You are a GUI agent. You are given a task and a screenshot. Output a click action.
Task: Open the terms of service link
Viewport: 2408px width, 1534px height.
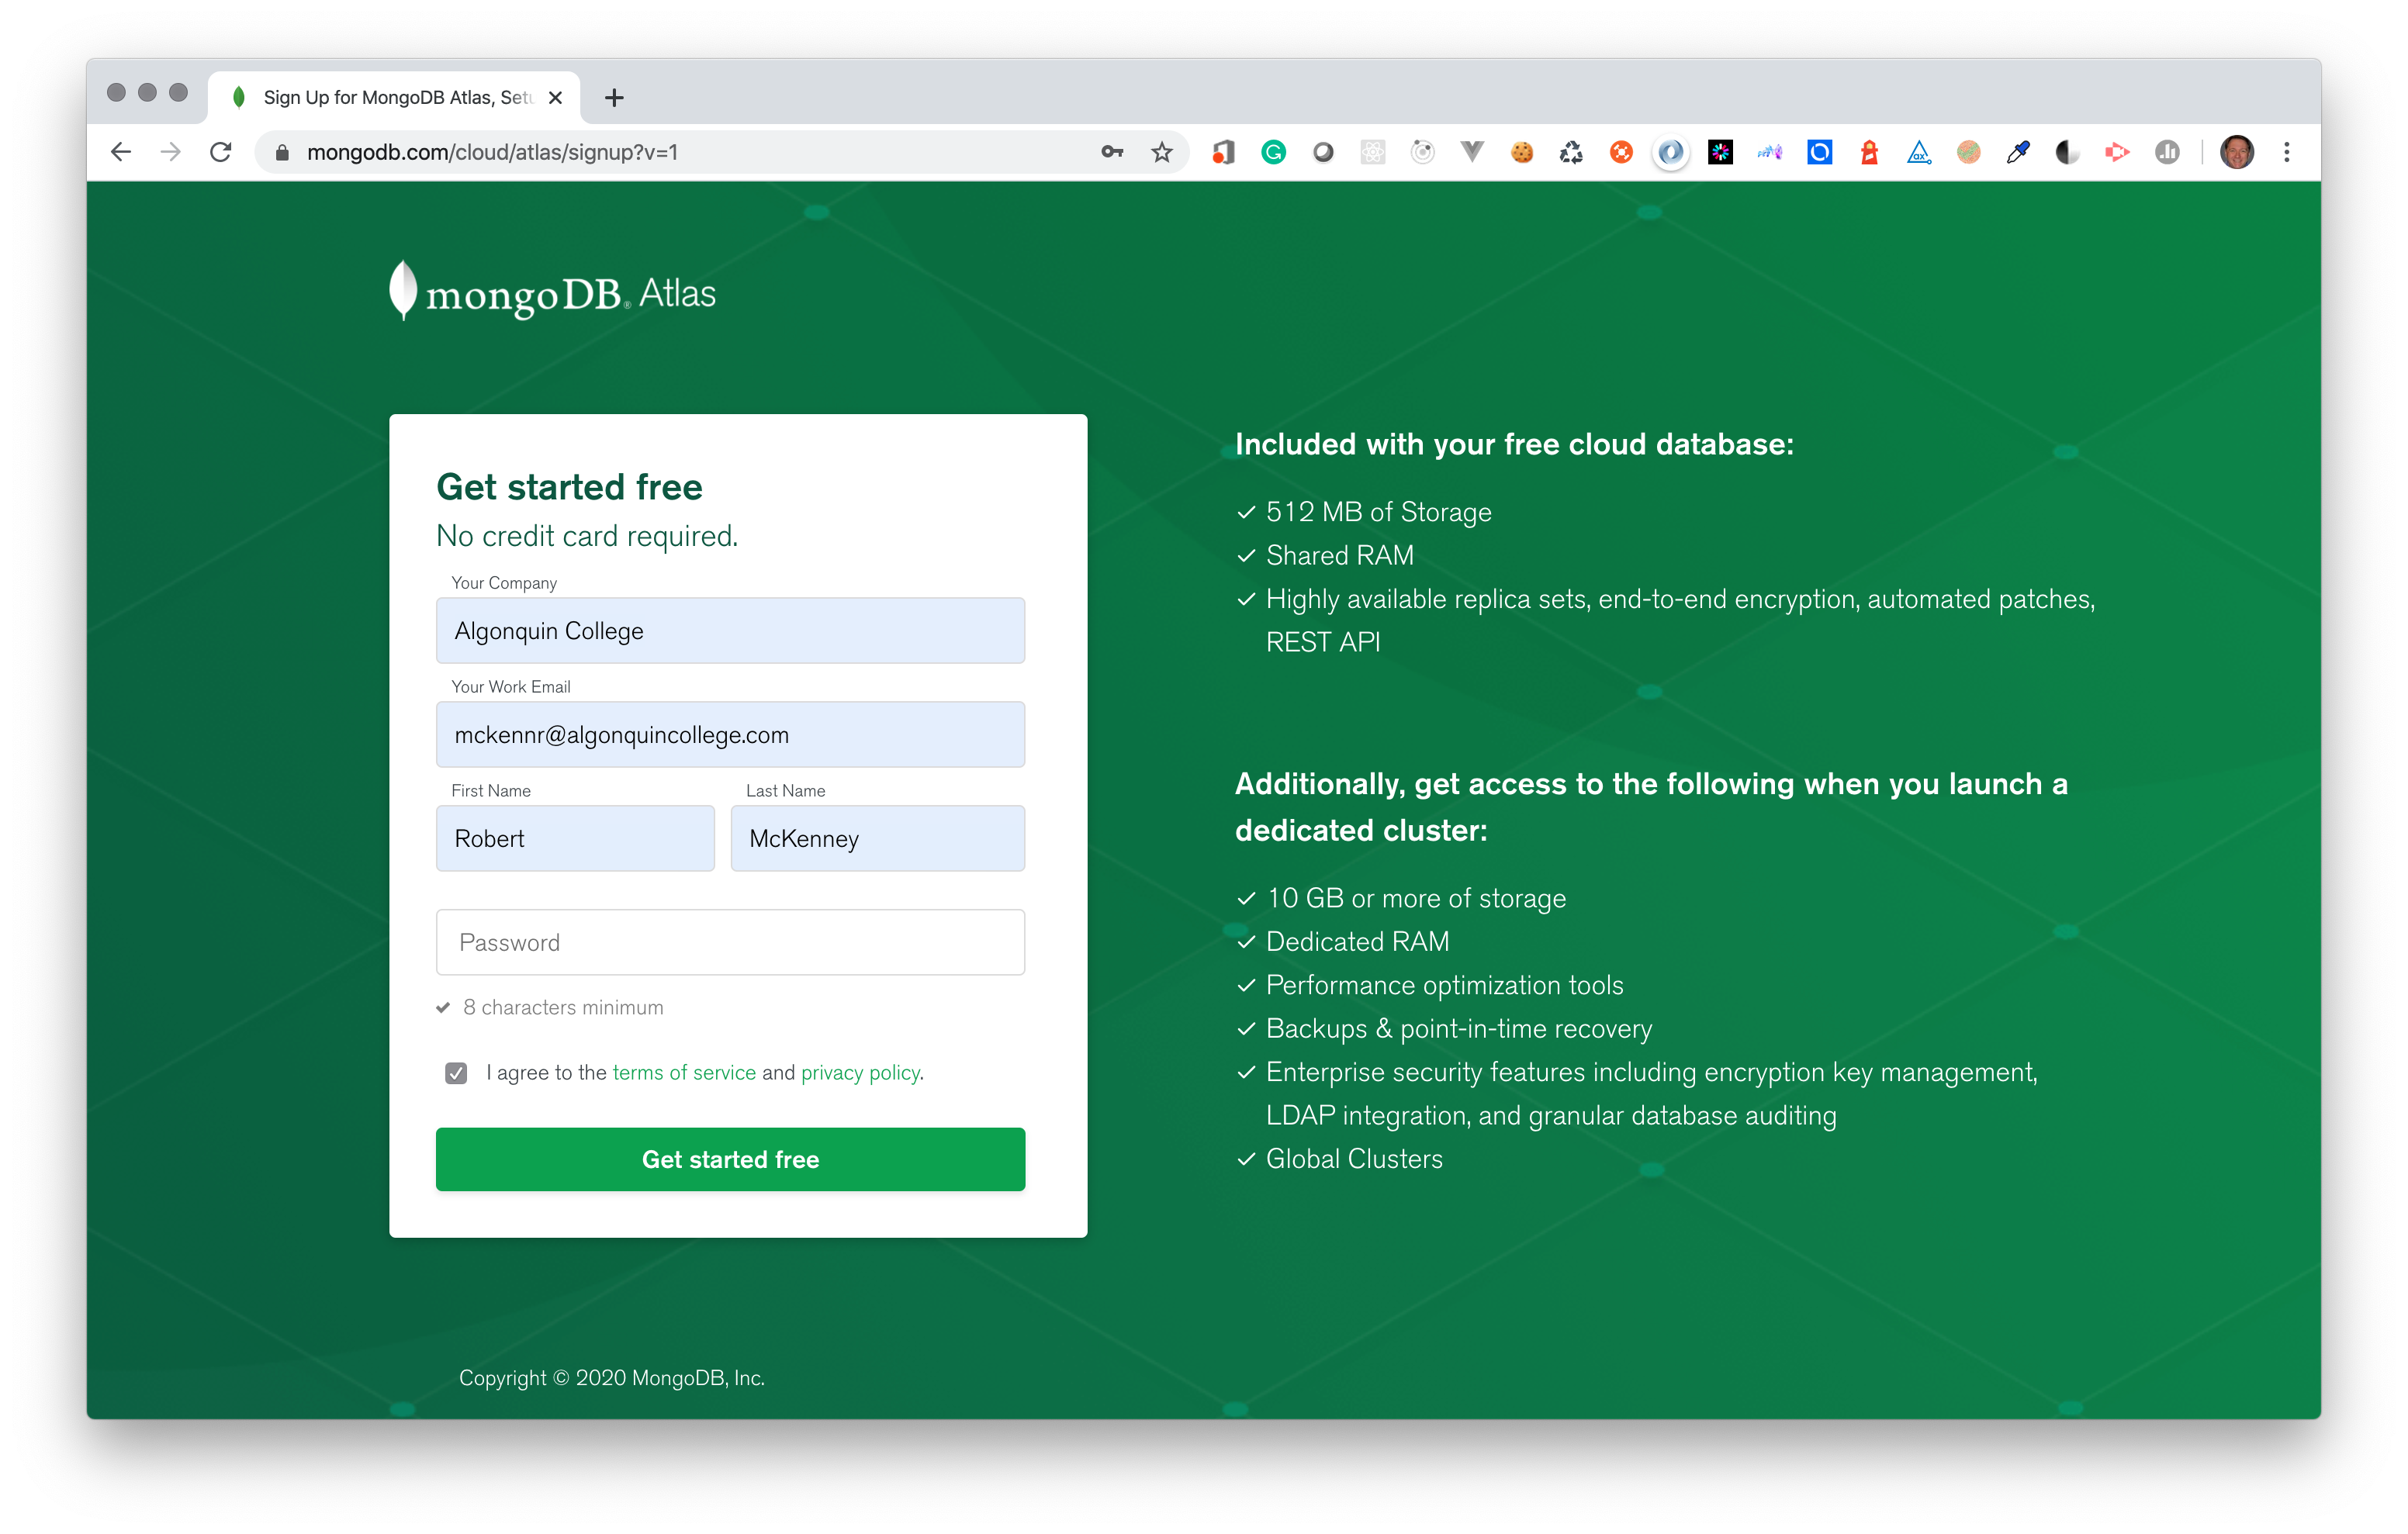(684, 1072)
